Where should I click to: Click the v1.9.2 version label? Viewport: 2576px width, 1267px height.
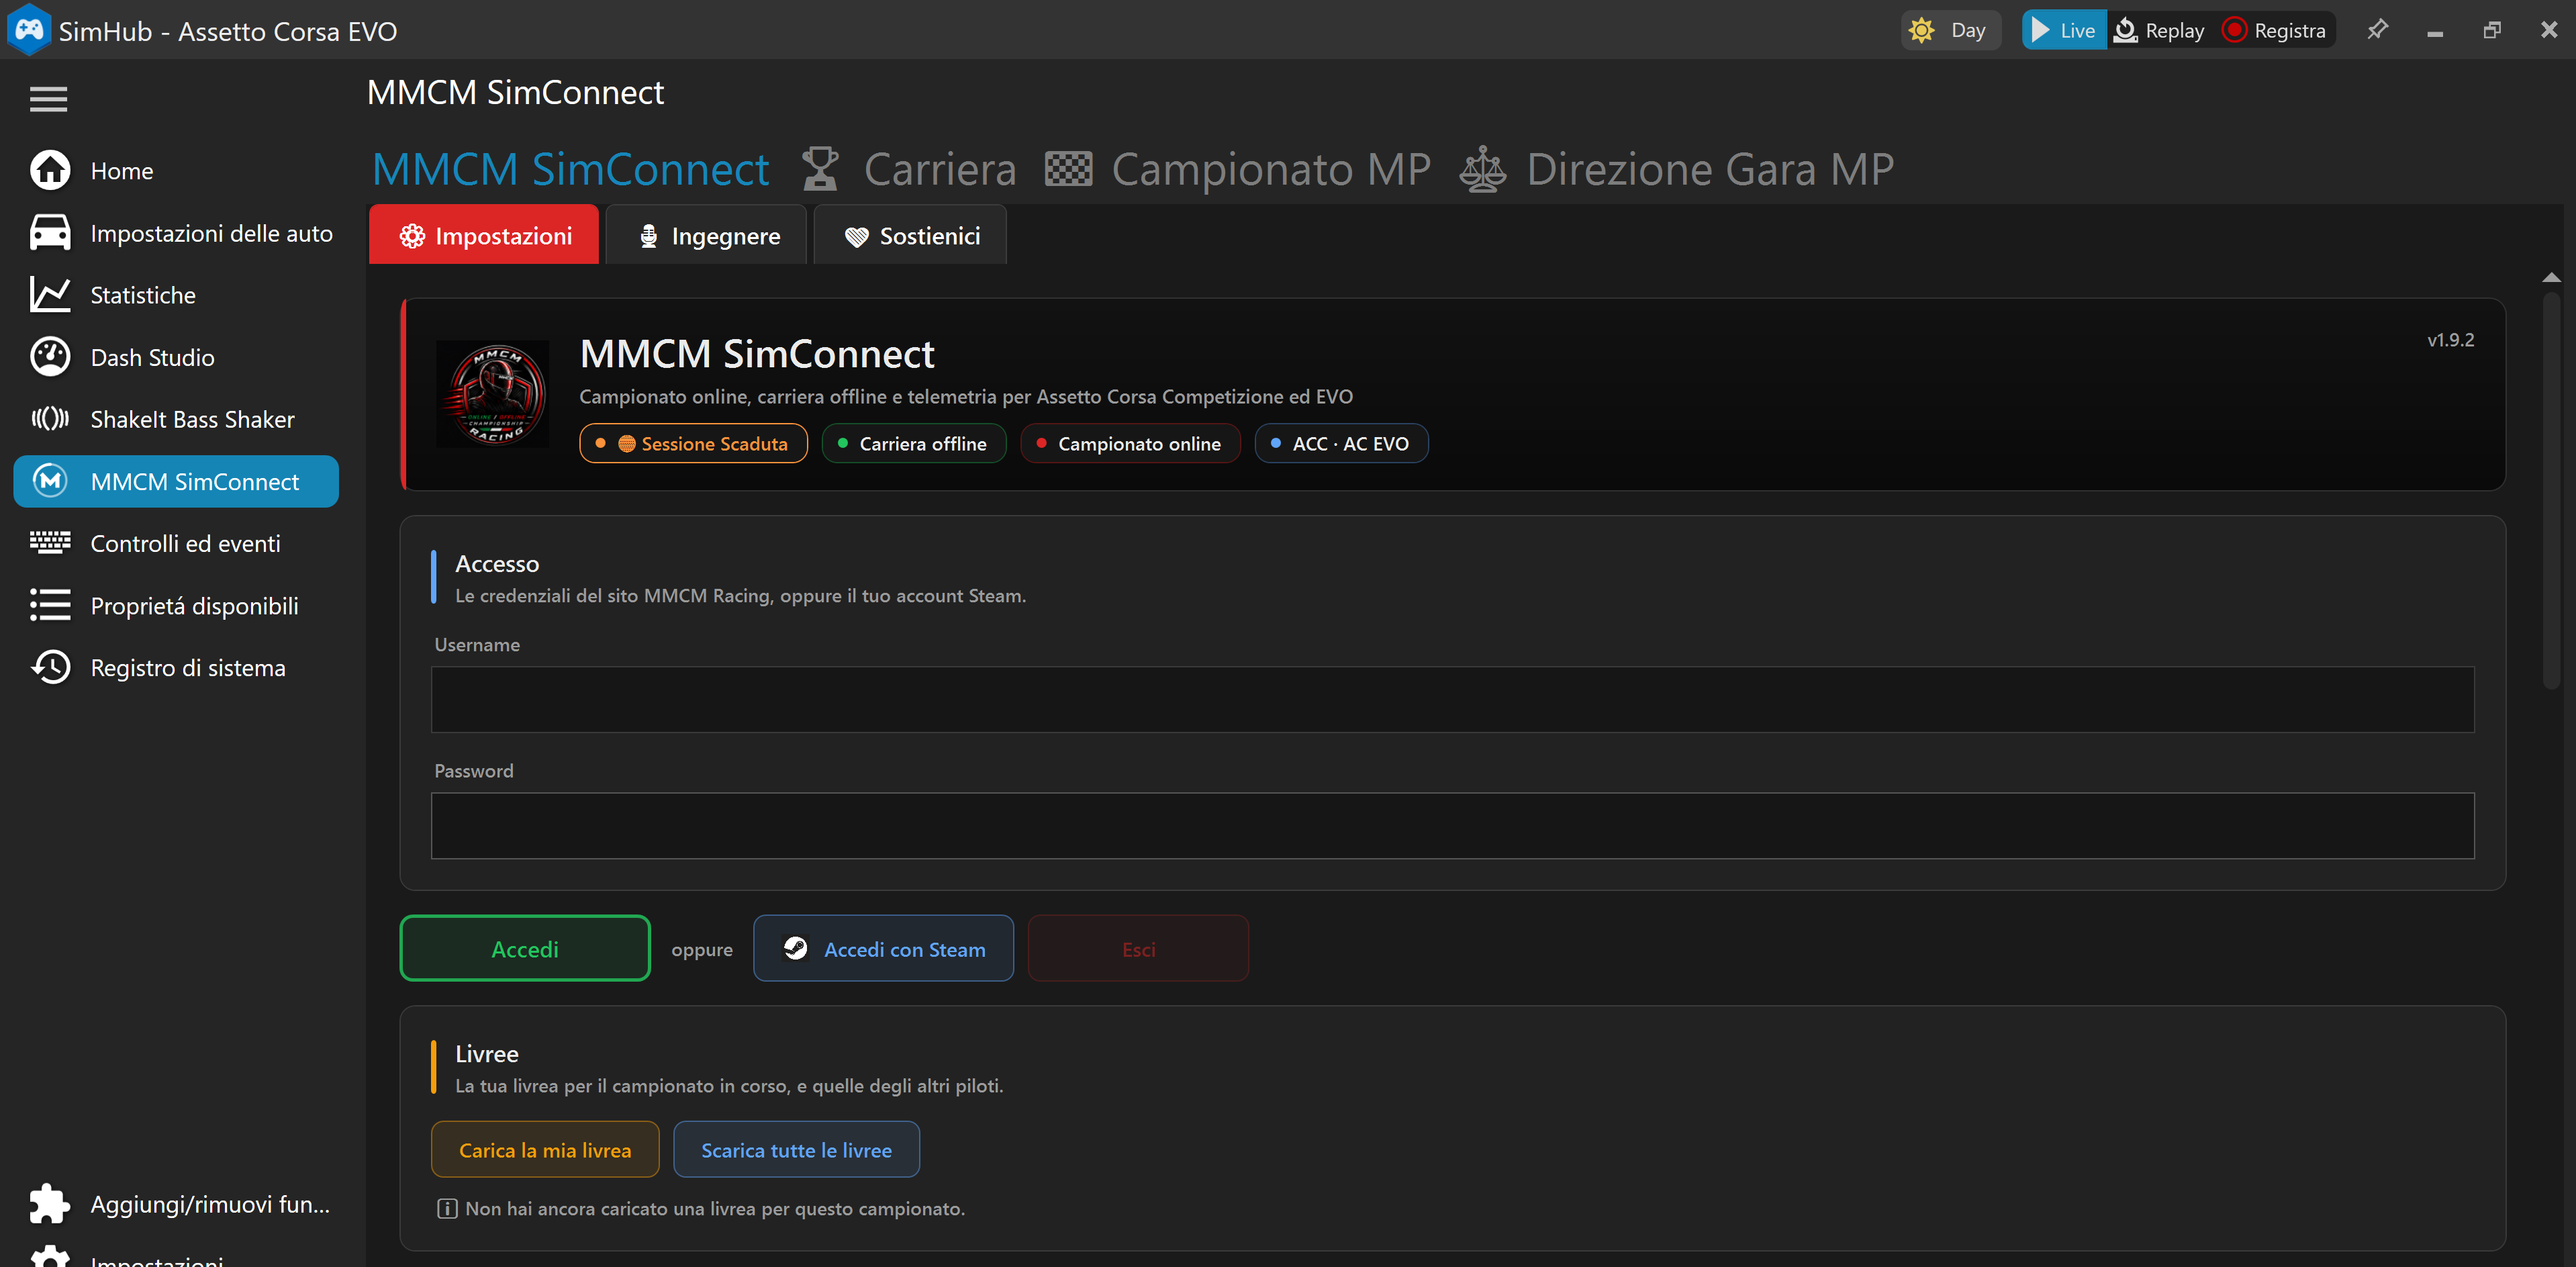pos(2451,340)
